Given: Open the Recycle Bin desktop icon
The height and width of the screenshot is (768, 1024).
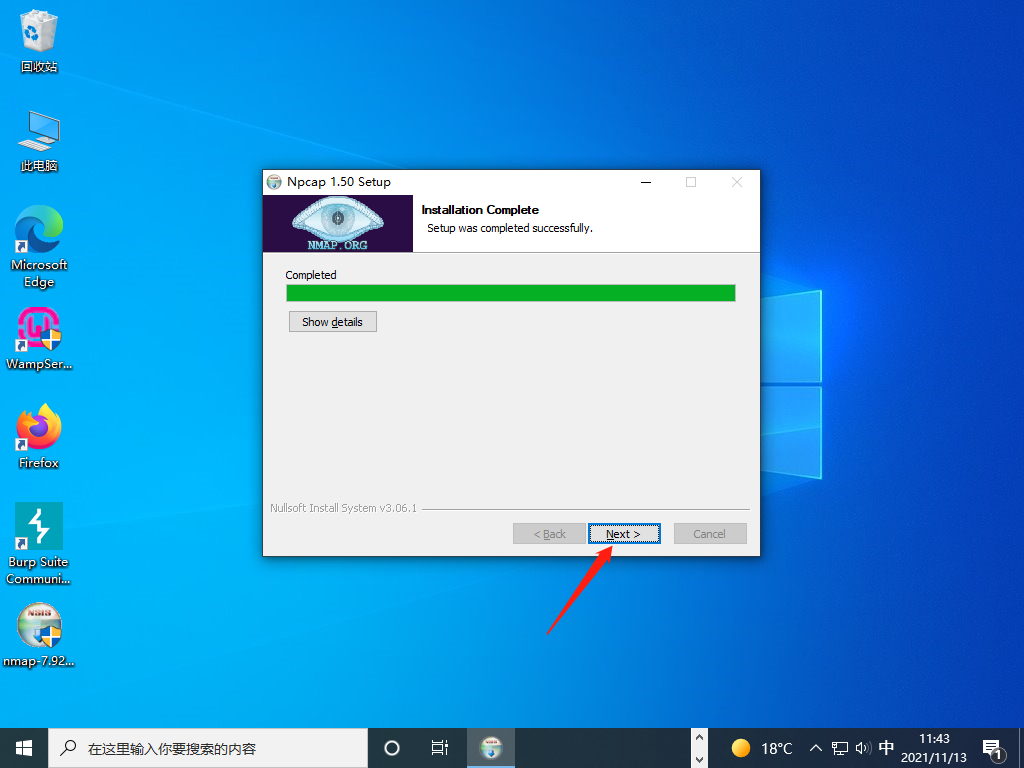Looking at the screenshot, I should click(39, 40).
